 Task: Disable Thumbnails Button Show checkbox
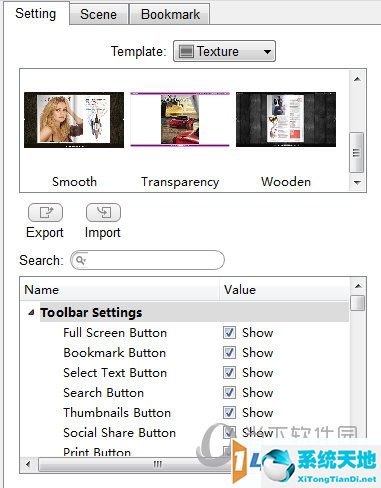[x=229, y=412]
